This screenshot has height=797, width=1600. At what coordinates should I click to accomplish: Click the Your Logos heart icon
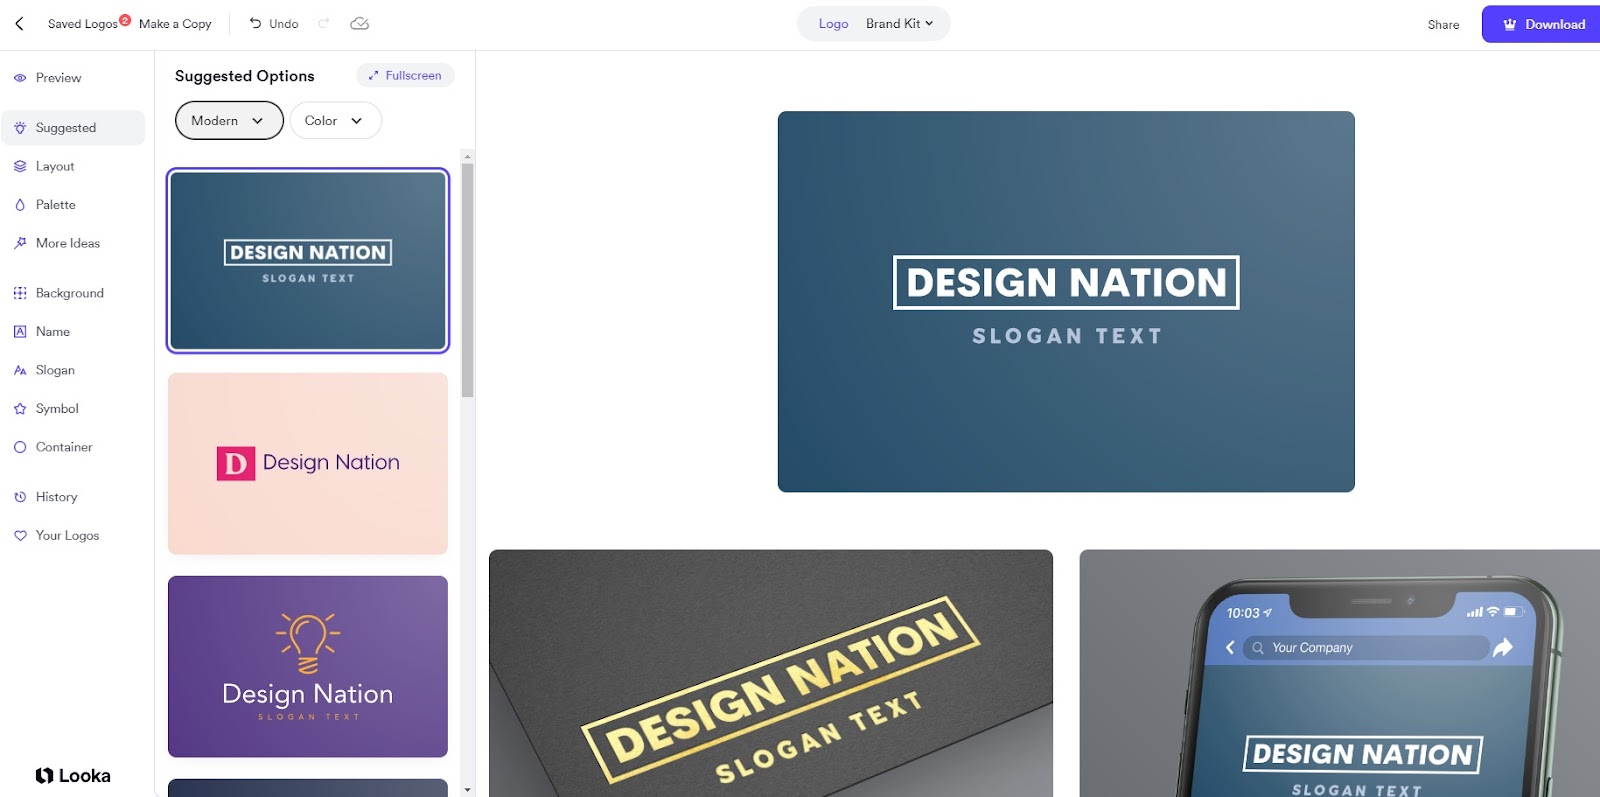tap(20, 536)
